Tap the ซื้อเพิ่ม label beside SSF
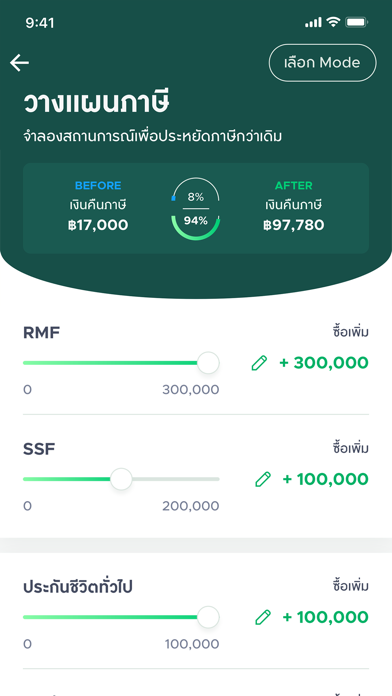This screenshot has height=696, width=392. tap(351, 448)
